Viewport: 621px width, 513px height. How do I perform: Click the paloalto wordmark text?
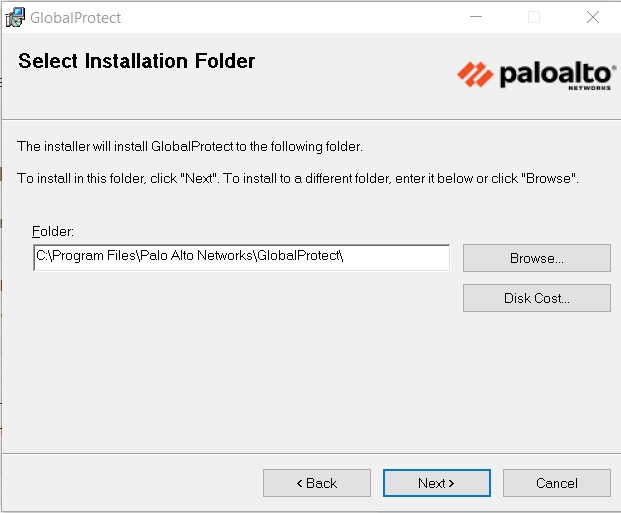pos(552,73)
